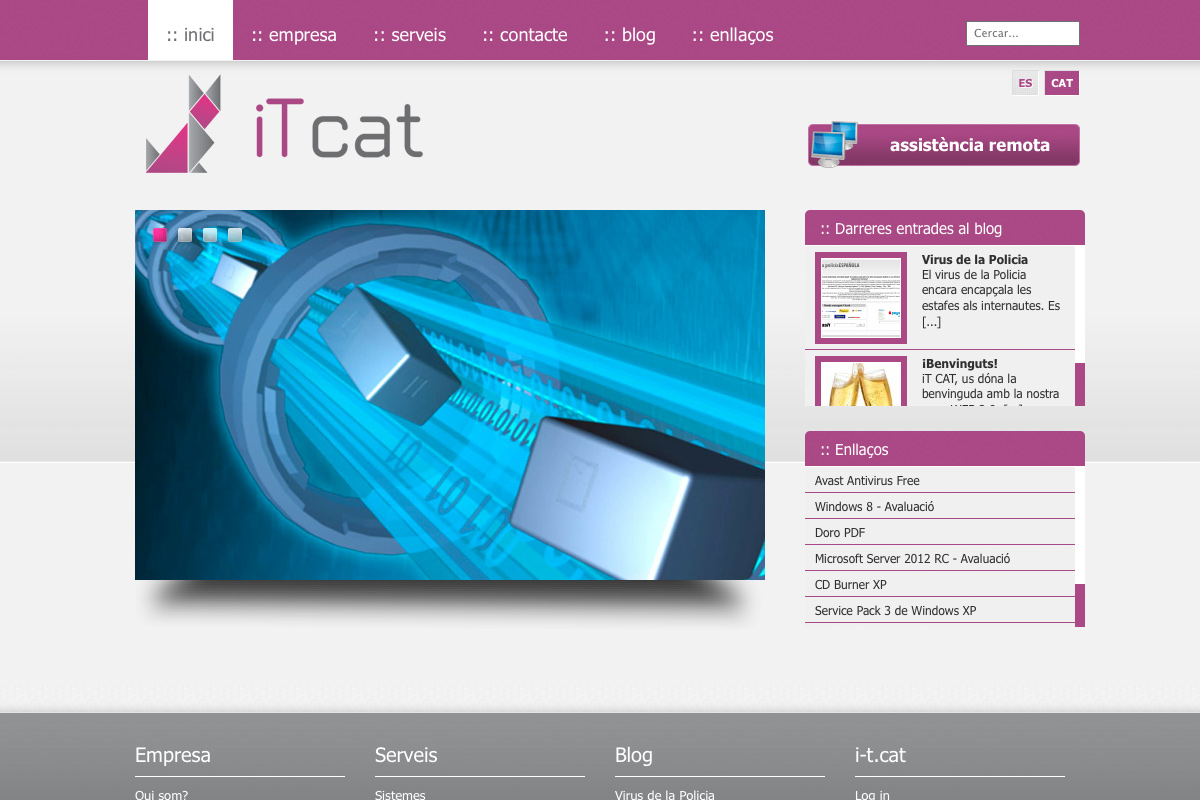The height and width of the screenshot is (800, 1200).
Task: Select the first pink slider indicator
Action: point(160,235)
